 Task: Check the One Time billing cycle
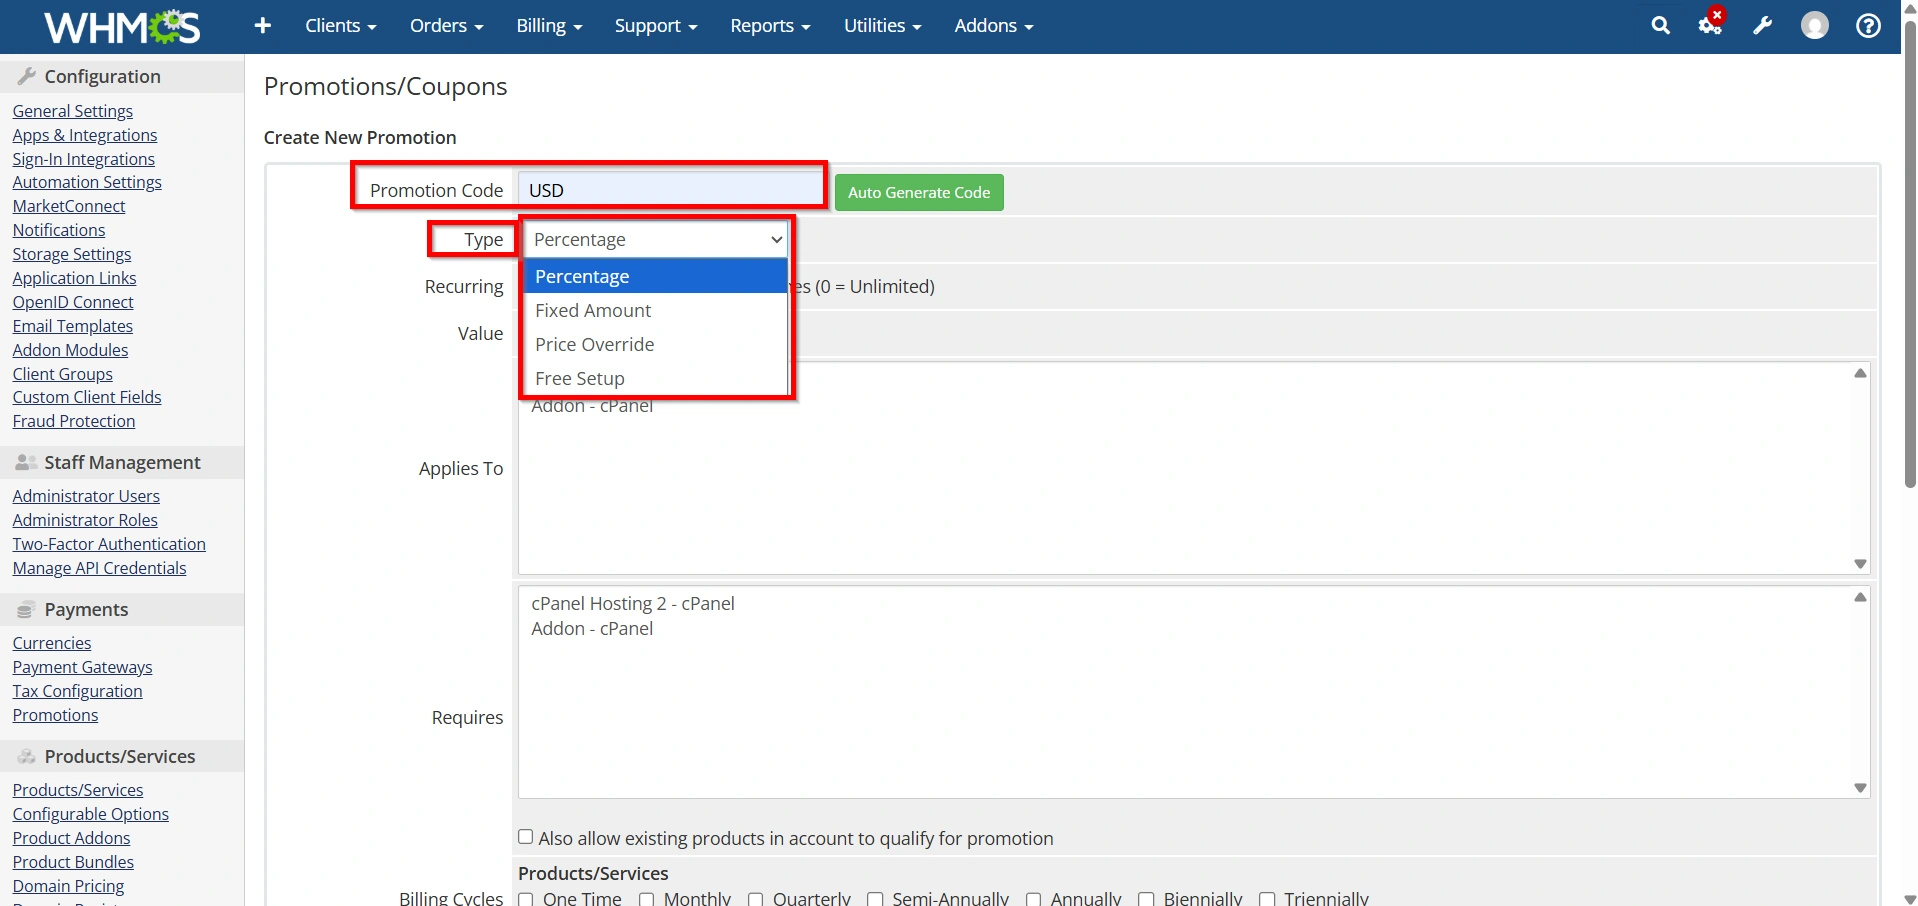click(526, 899)
